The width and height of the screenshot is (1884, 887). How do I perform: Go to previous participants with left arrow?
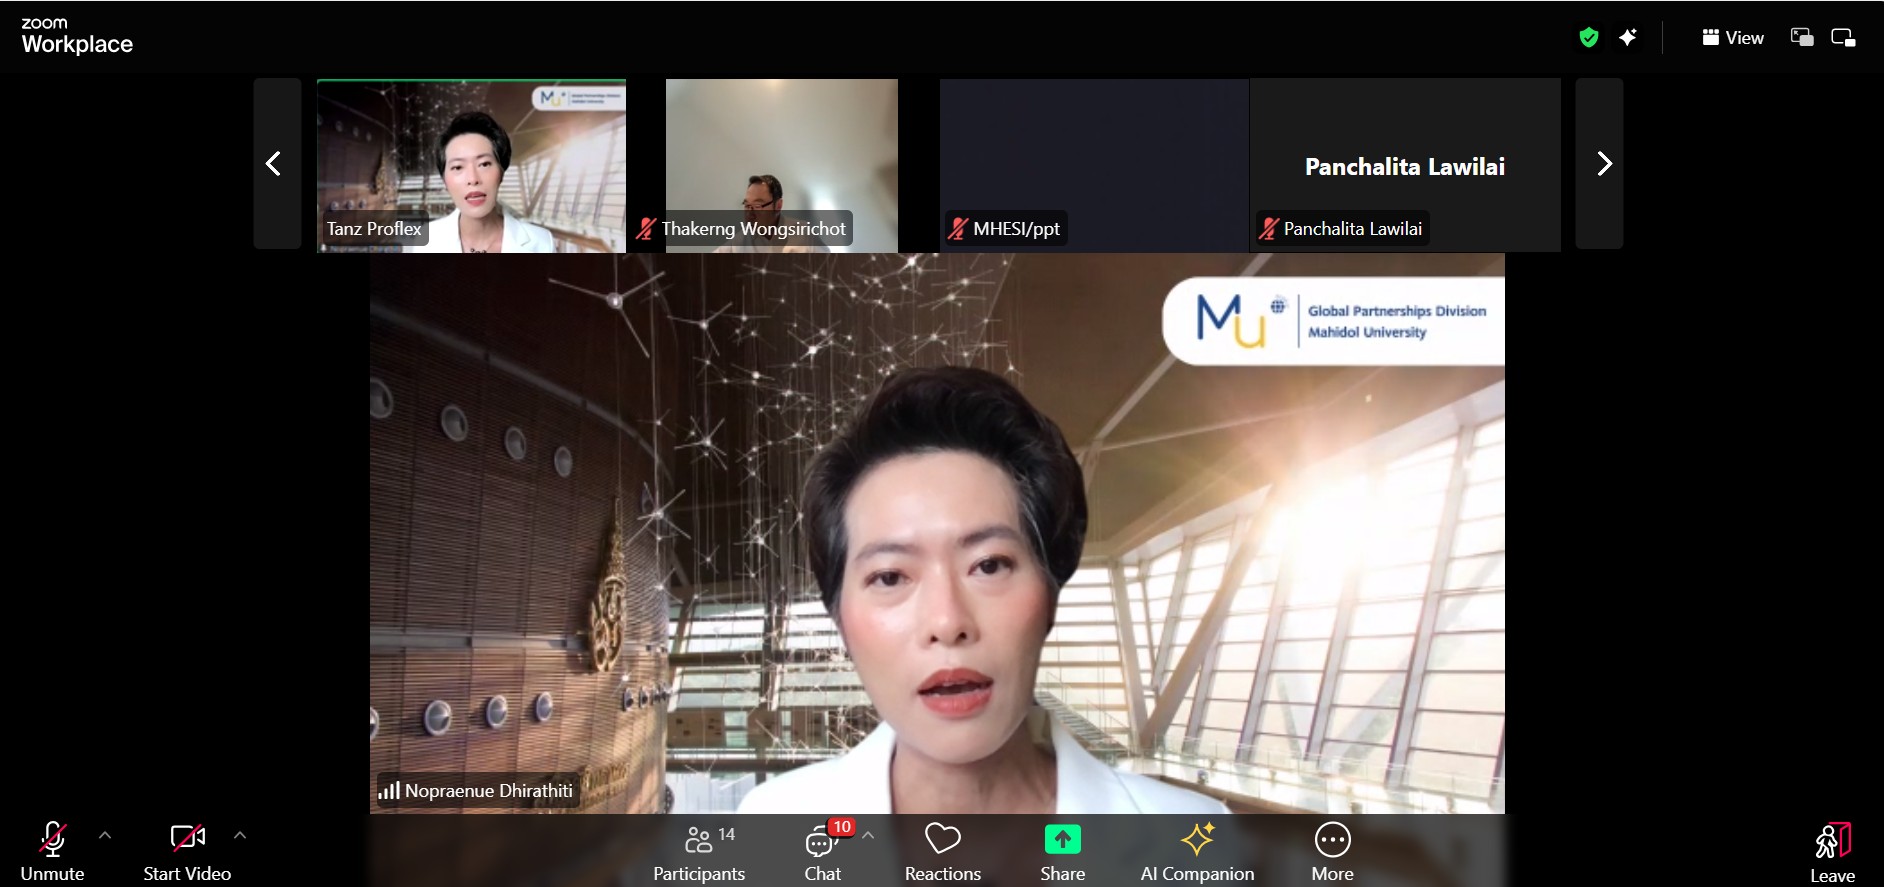[x=273, y=164]
